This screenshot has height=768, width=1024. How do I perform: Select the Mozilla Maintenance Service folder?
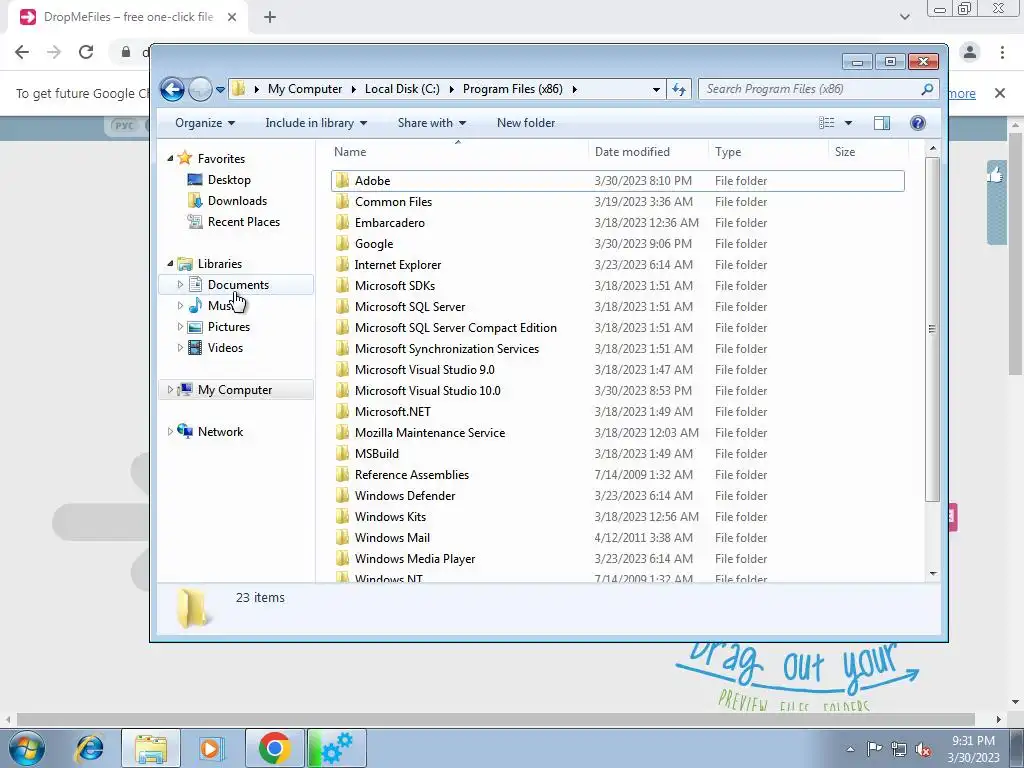click(x=430, y=432)
